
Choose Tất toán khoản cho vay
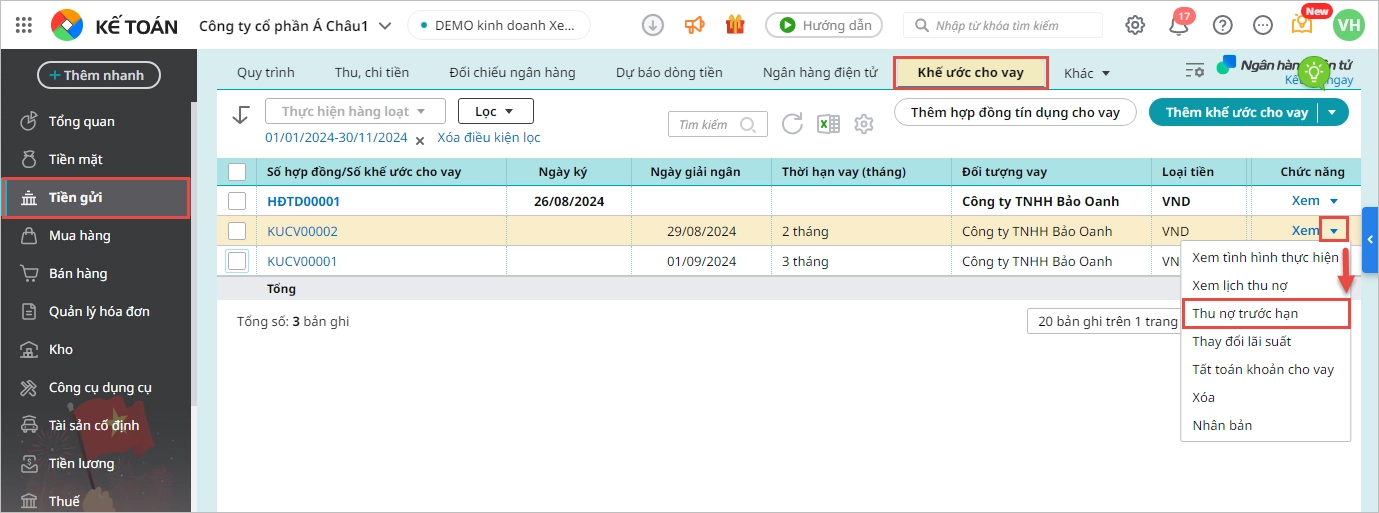(1266, 369)
